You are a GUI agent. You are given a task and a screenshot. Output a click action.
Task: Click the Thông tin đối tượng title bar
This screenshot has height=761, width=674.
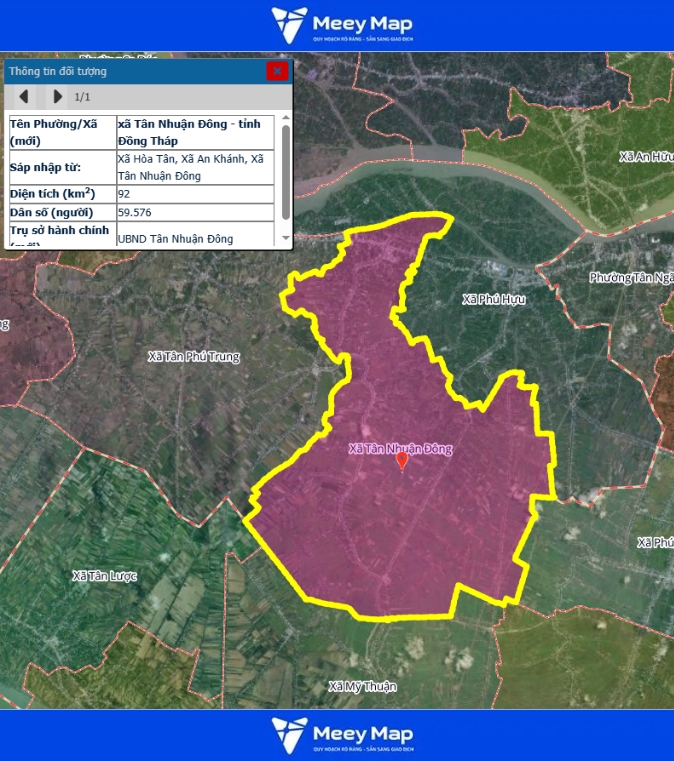[x=130, y=71]
